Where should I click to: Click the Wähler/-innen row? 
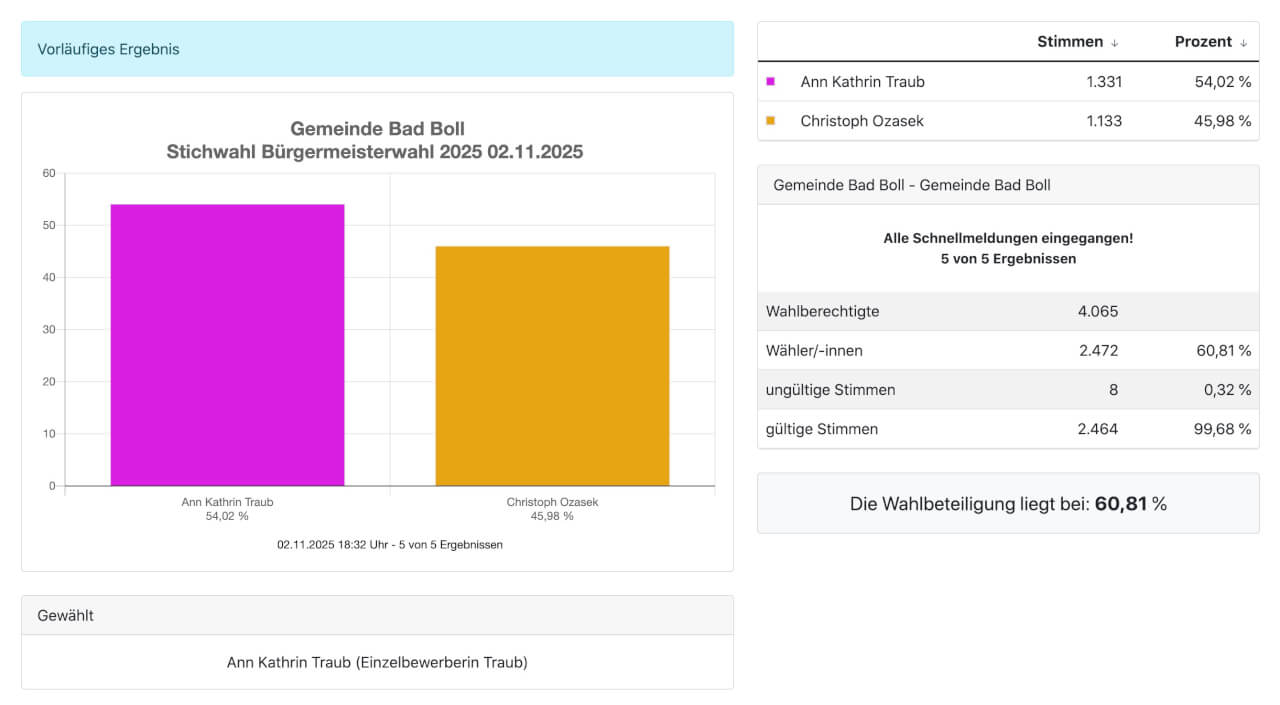[1008, 350]
